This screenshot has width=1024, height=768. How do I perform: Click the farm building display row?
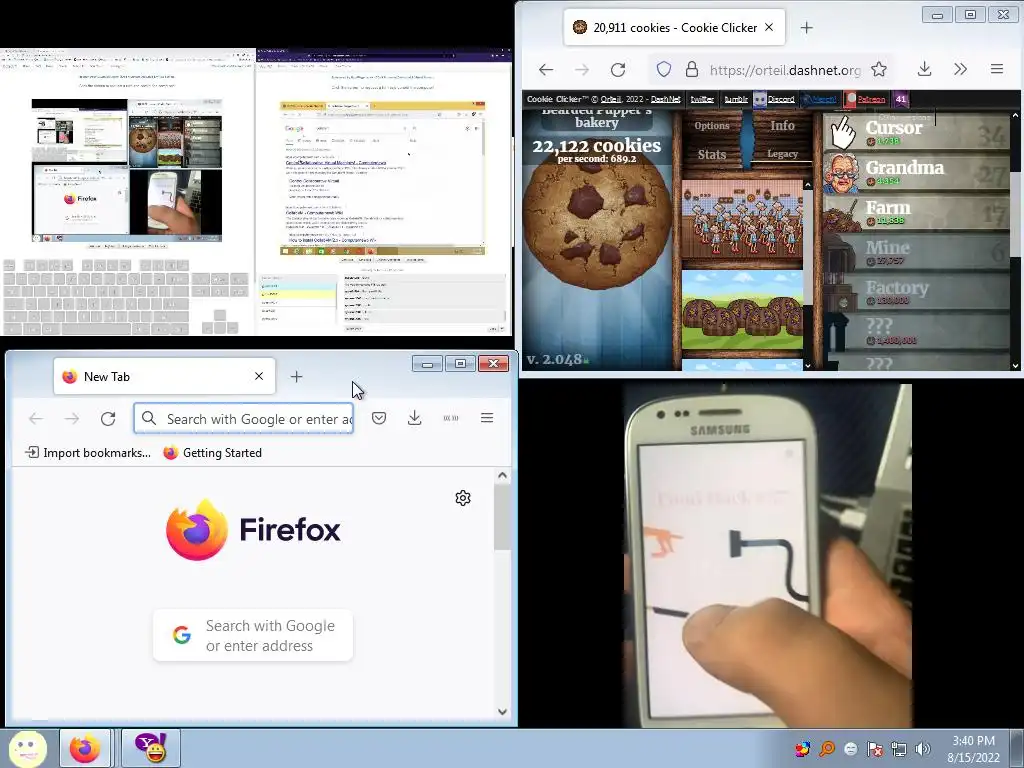743,310
